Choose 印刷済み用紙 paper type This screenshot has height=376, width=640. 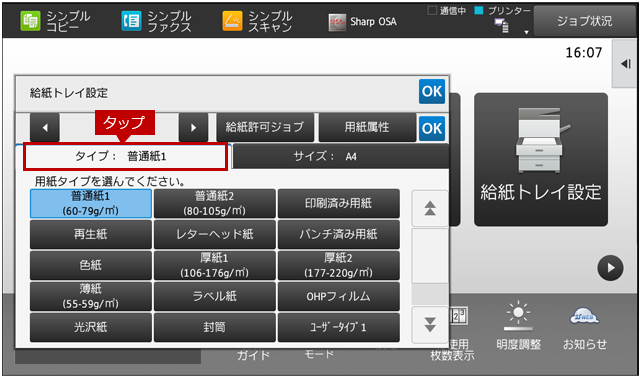click(338, 203)
